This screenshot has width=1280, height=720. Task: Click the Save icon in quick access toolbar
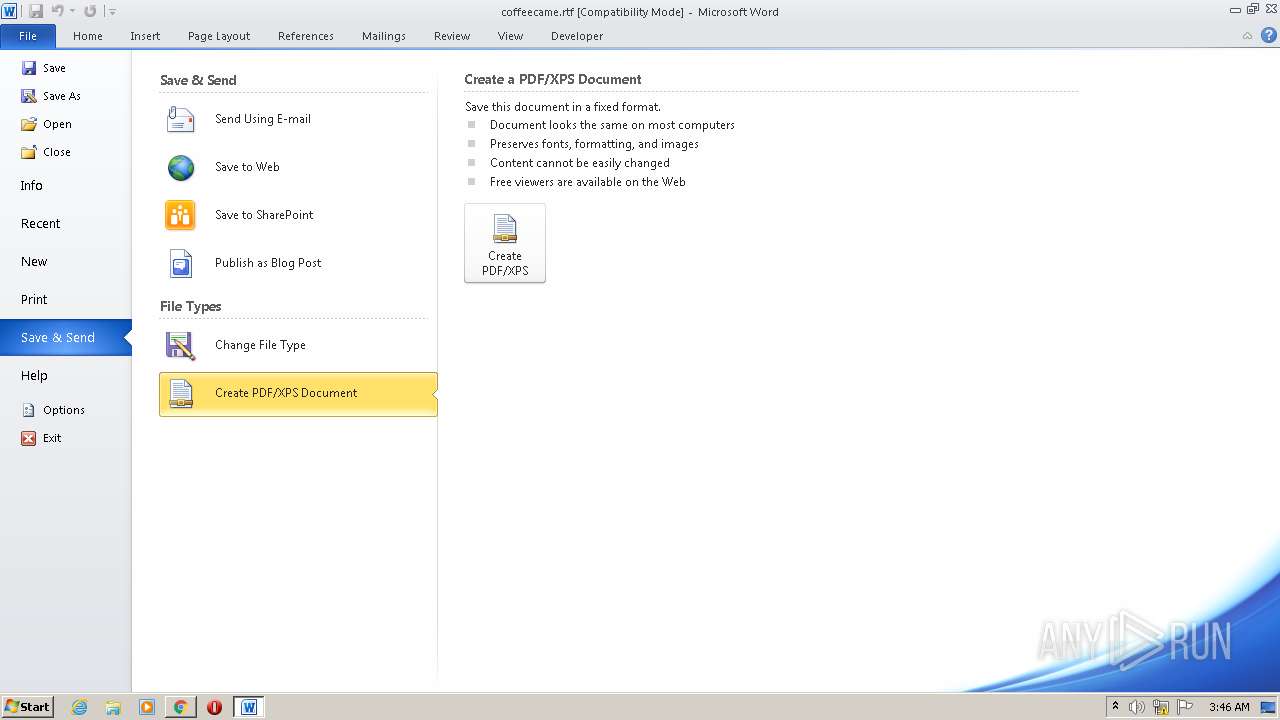(x=35, y=11)
